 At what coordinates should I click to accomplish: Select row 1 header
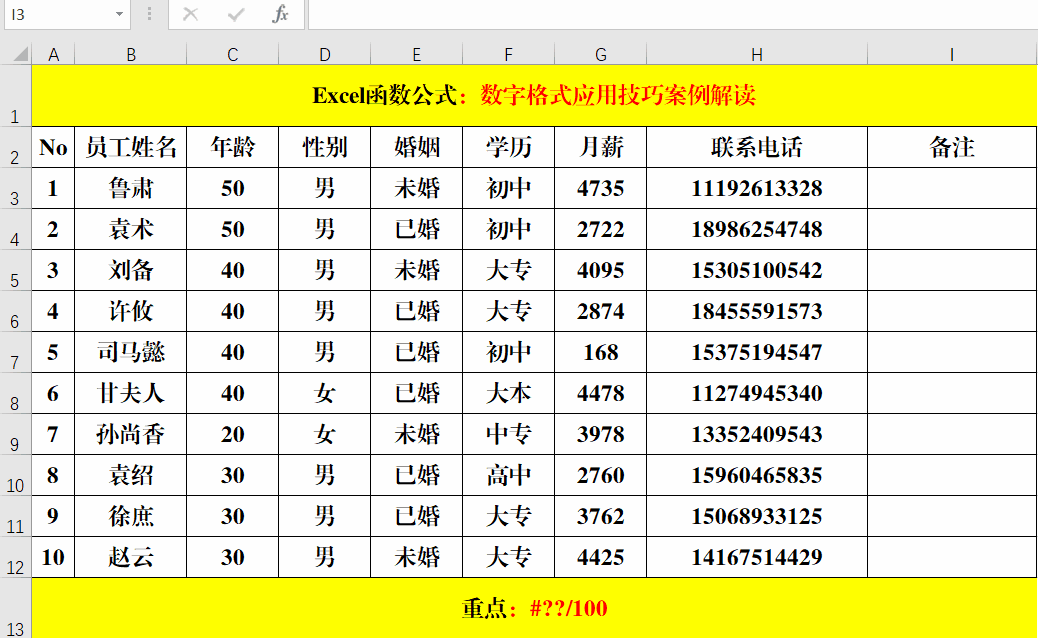15,96
